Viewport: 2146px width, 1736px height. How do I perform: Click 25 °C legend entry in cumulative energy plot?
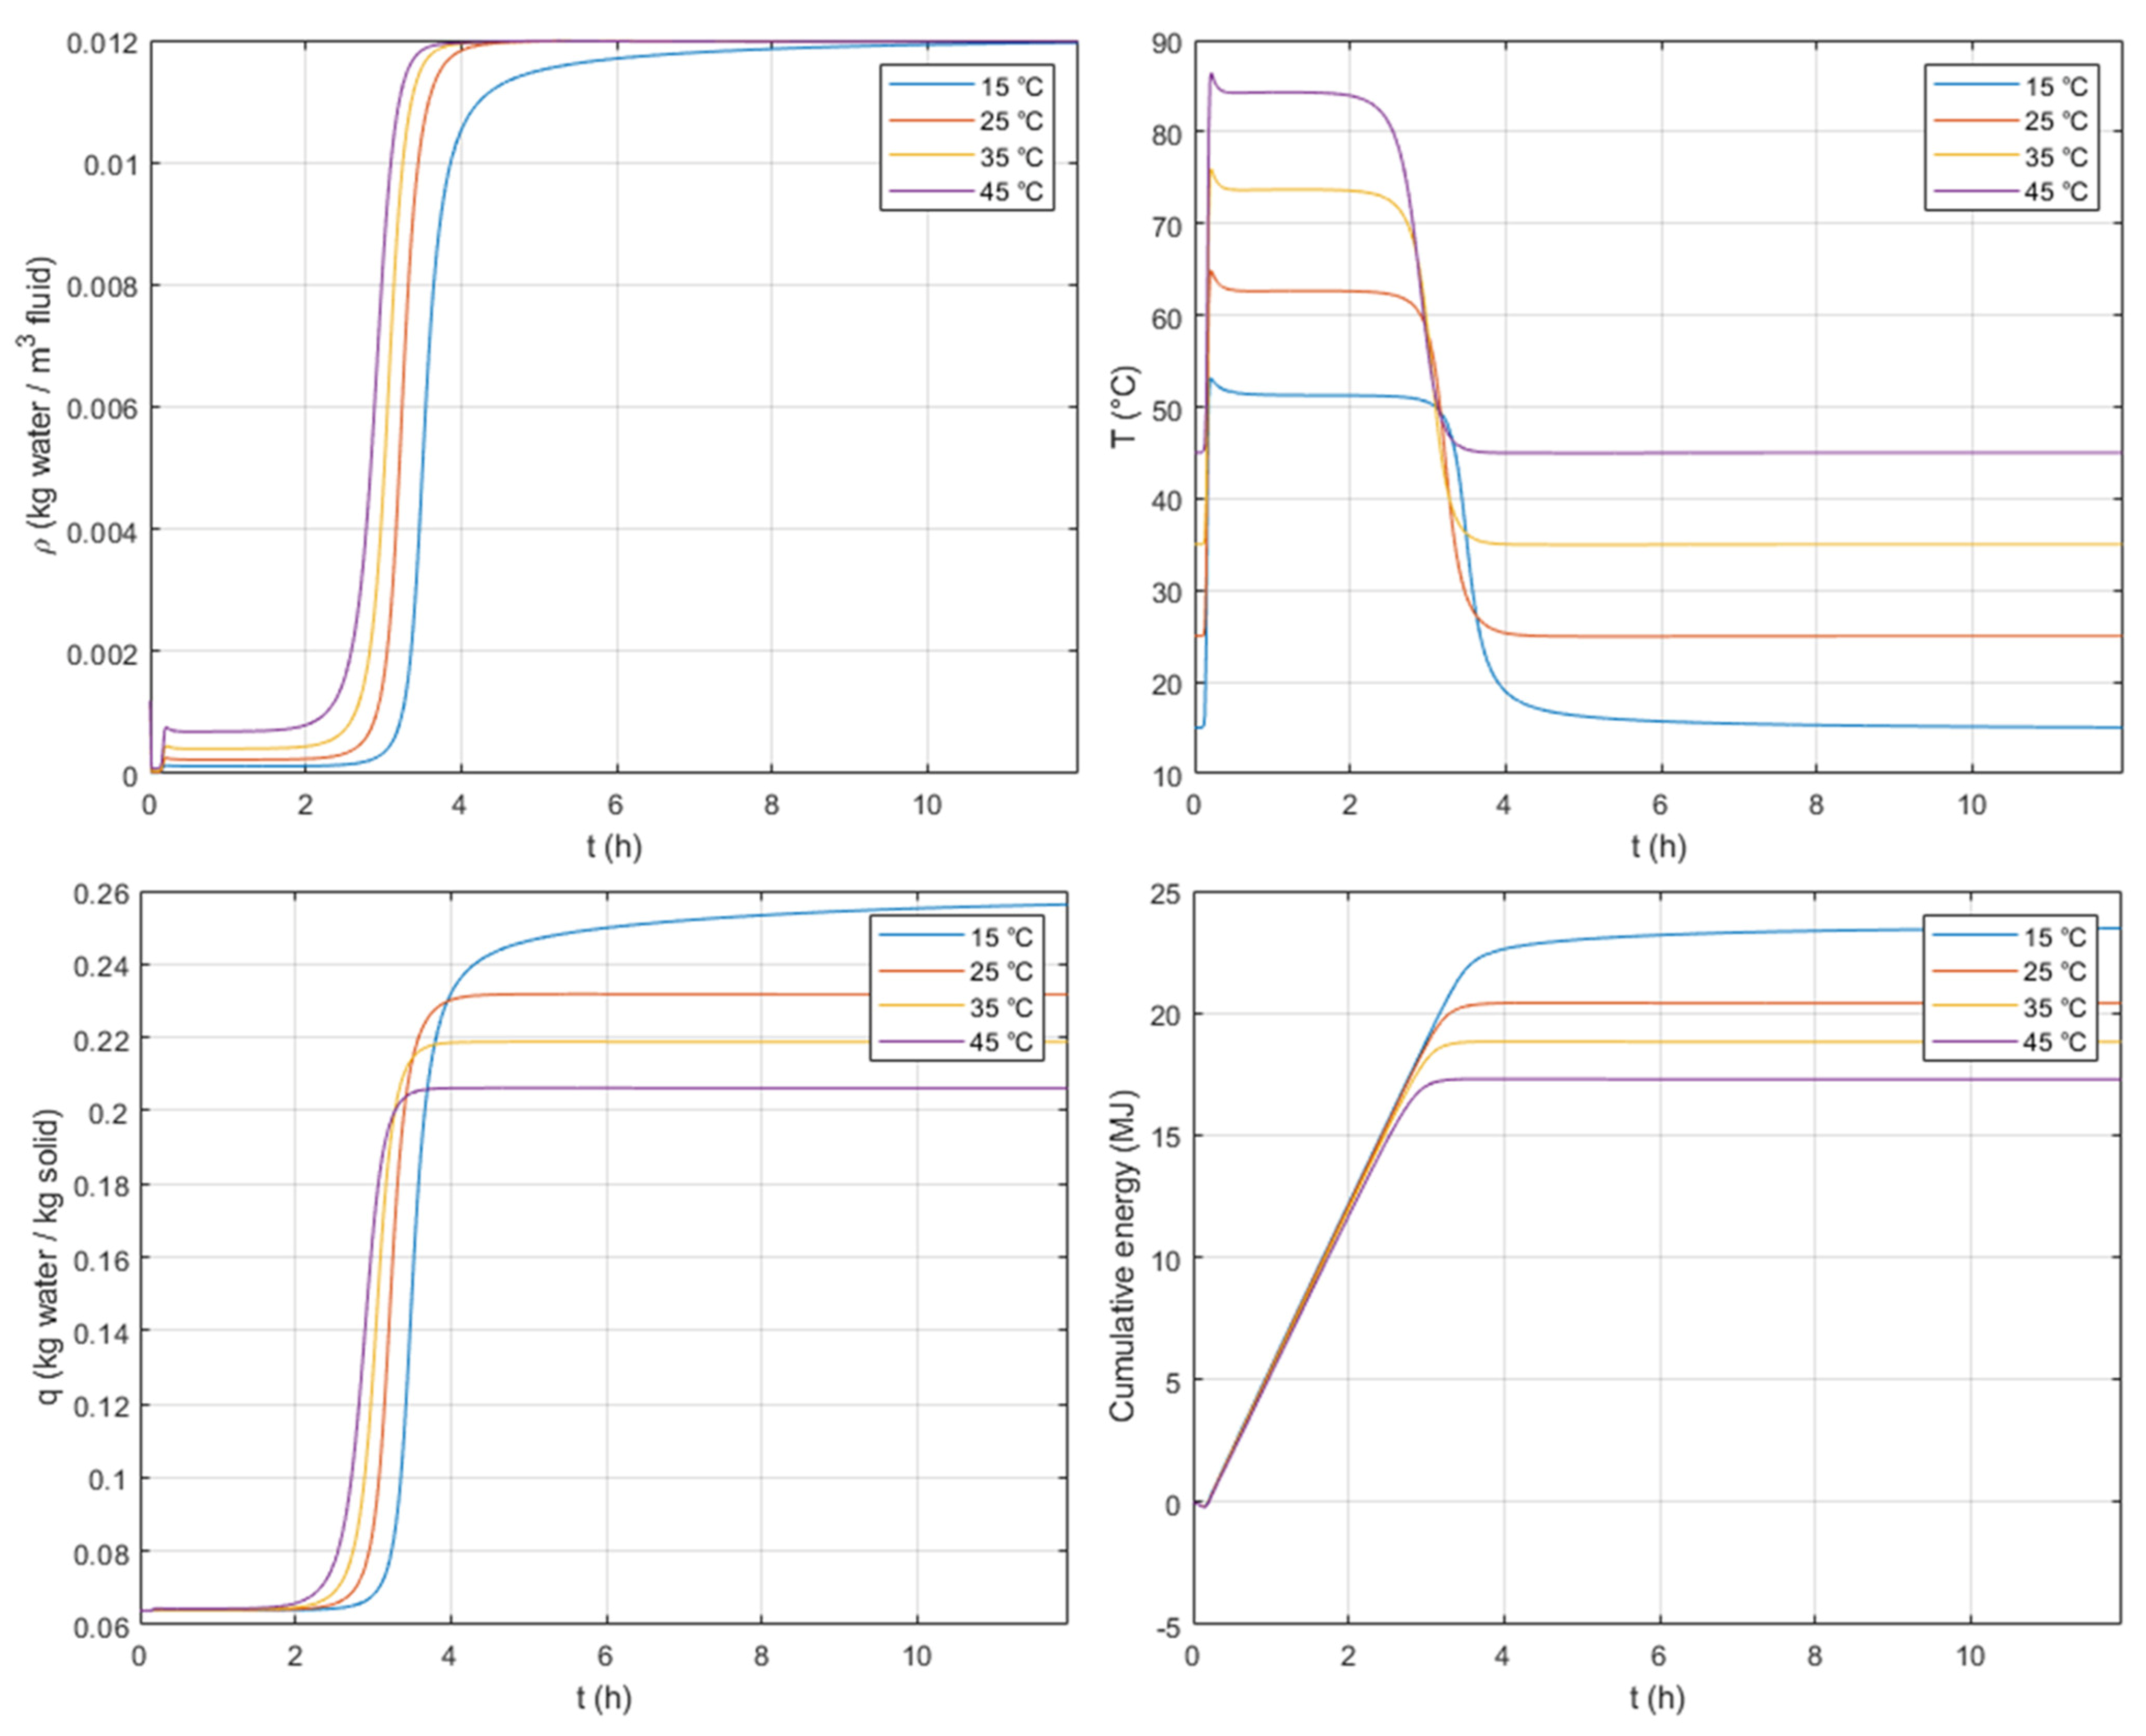pos(2054,972)
